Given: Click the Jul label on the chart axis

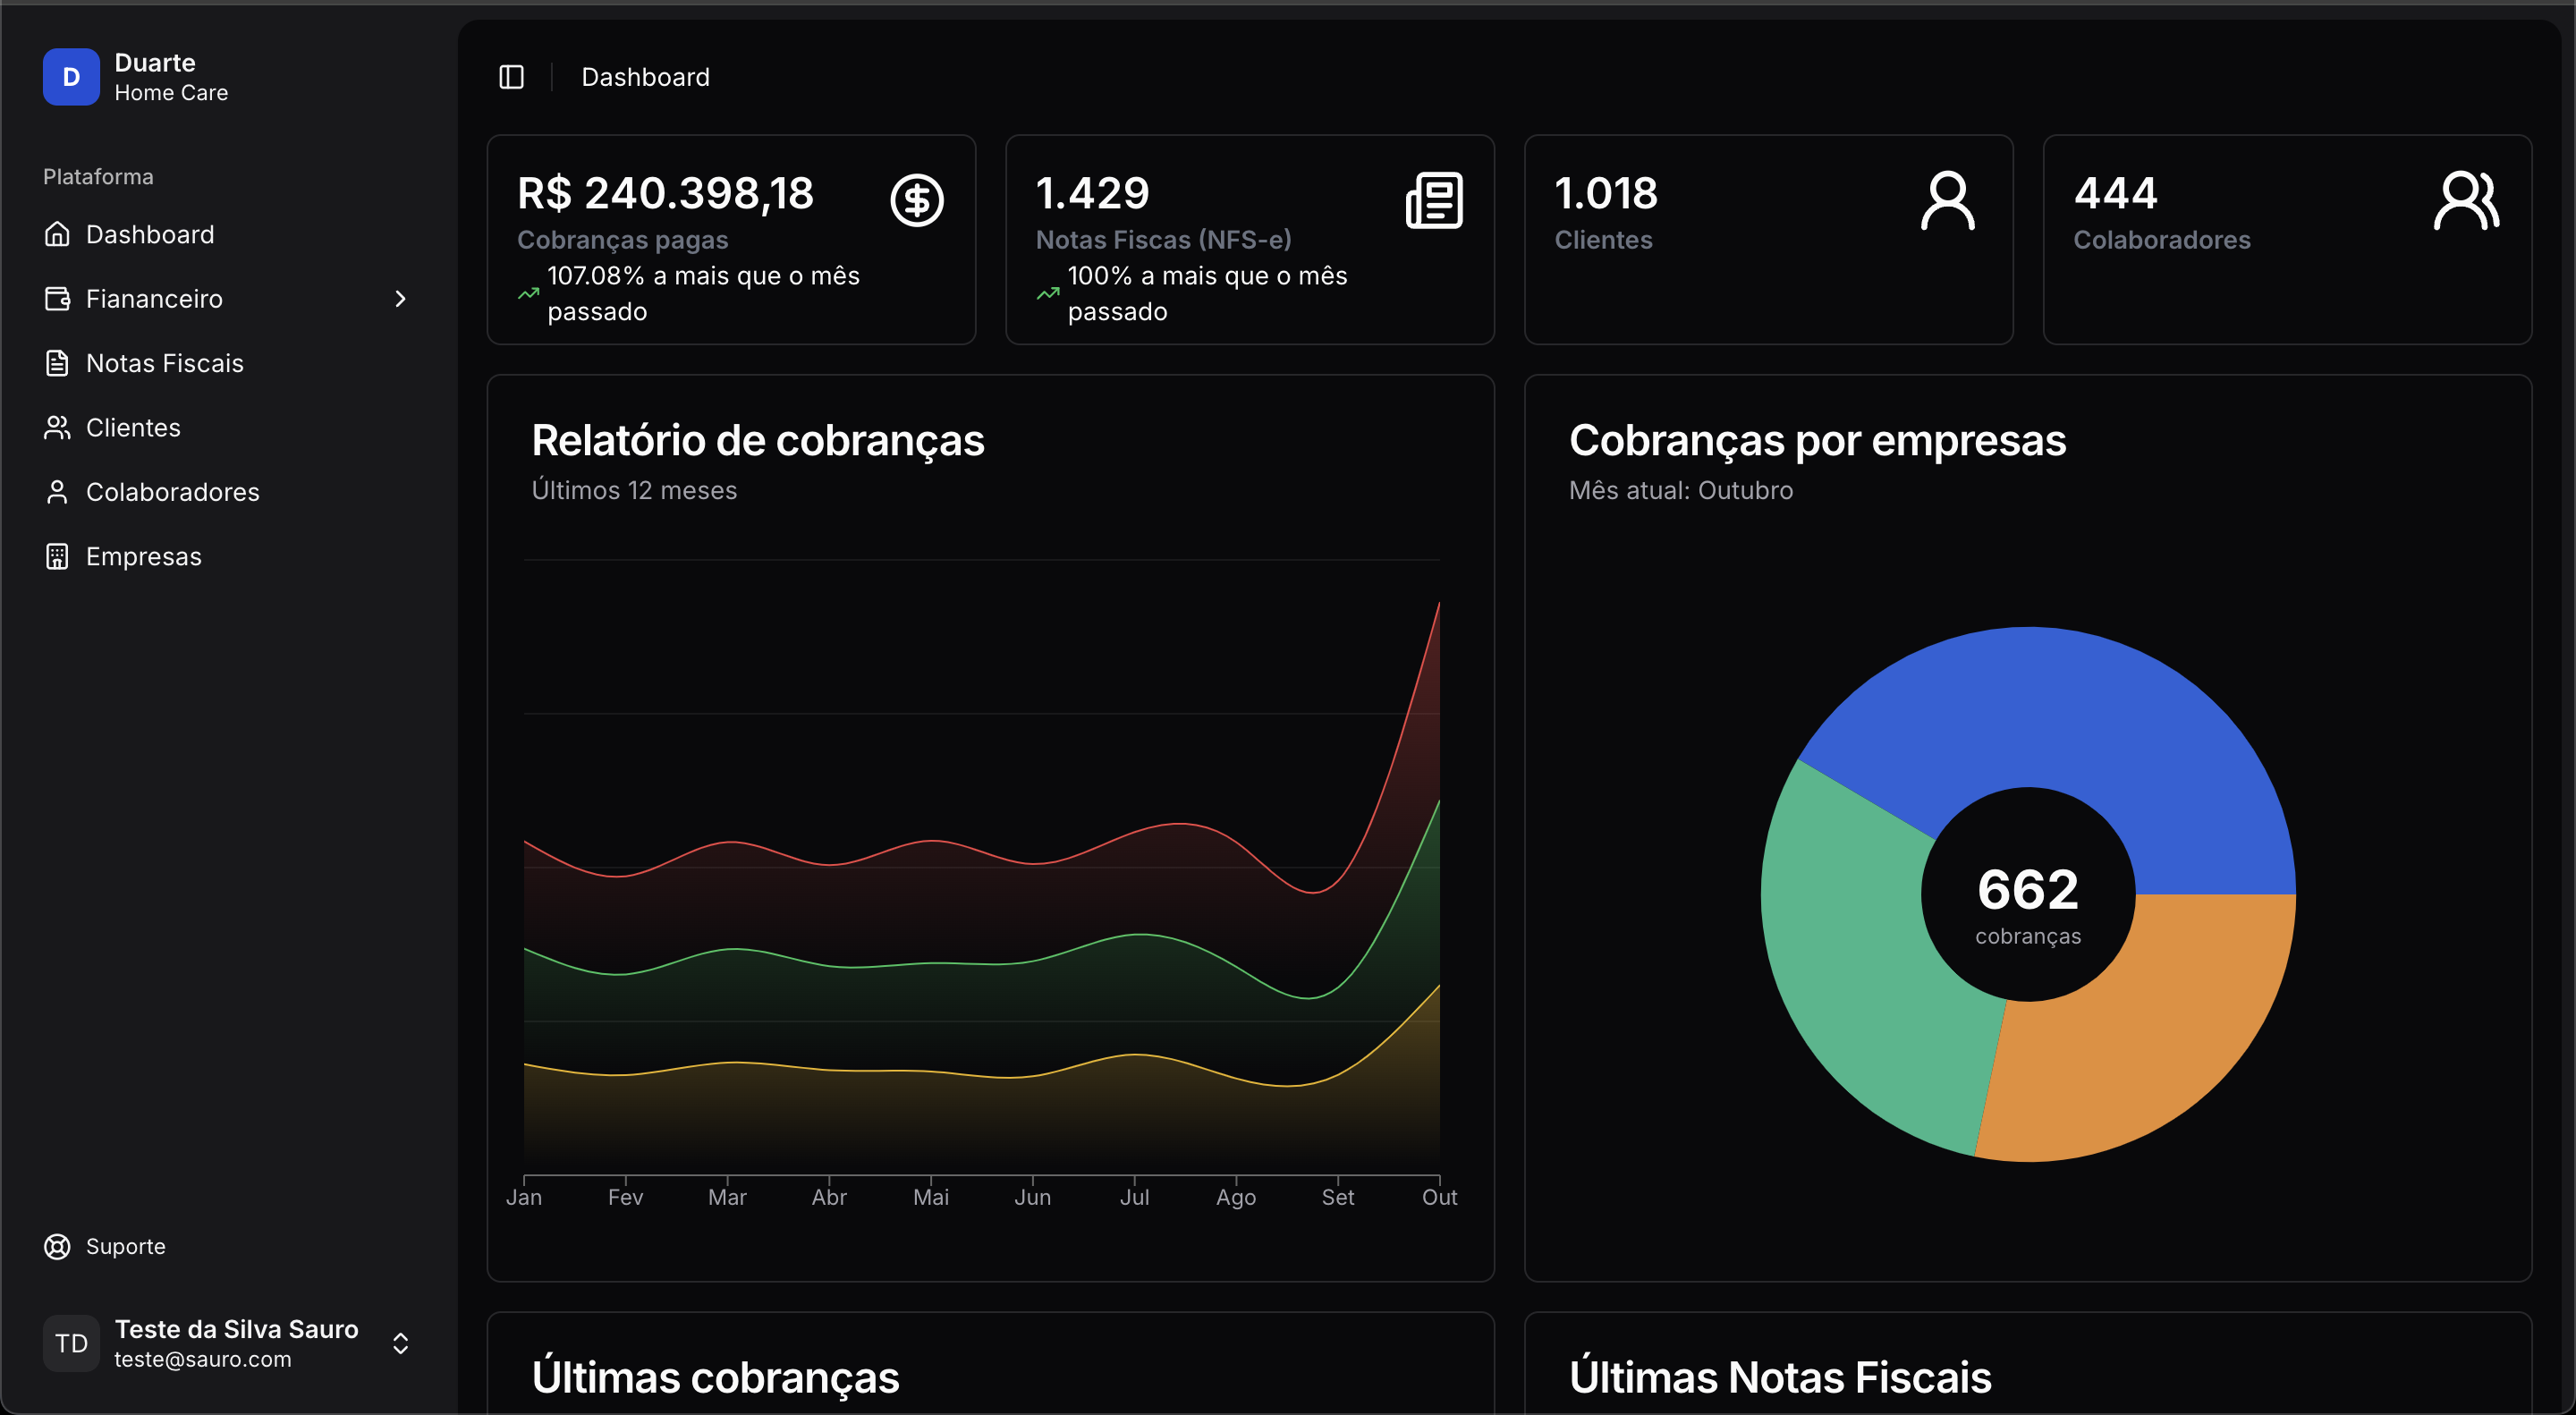Looking at the screenshot, I should [1134, 1197].
